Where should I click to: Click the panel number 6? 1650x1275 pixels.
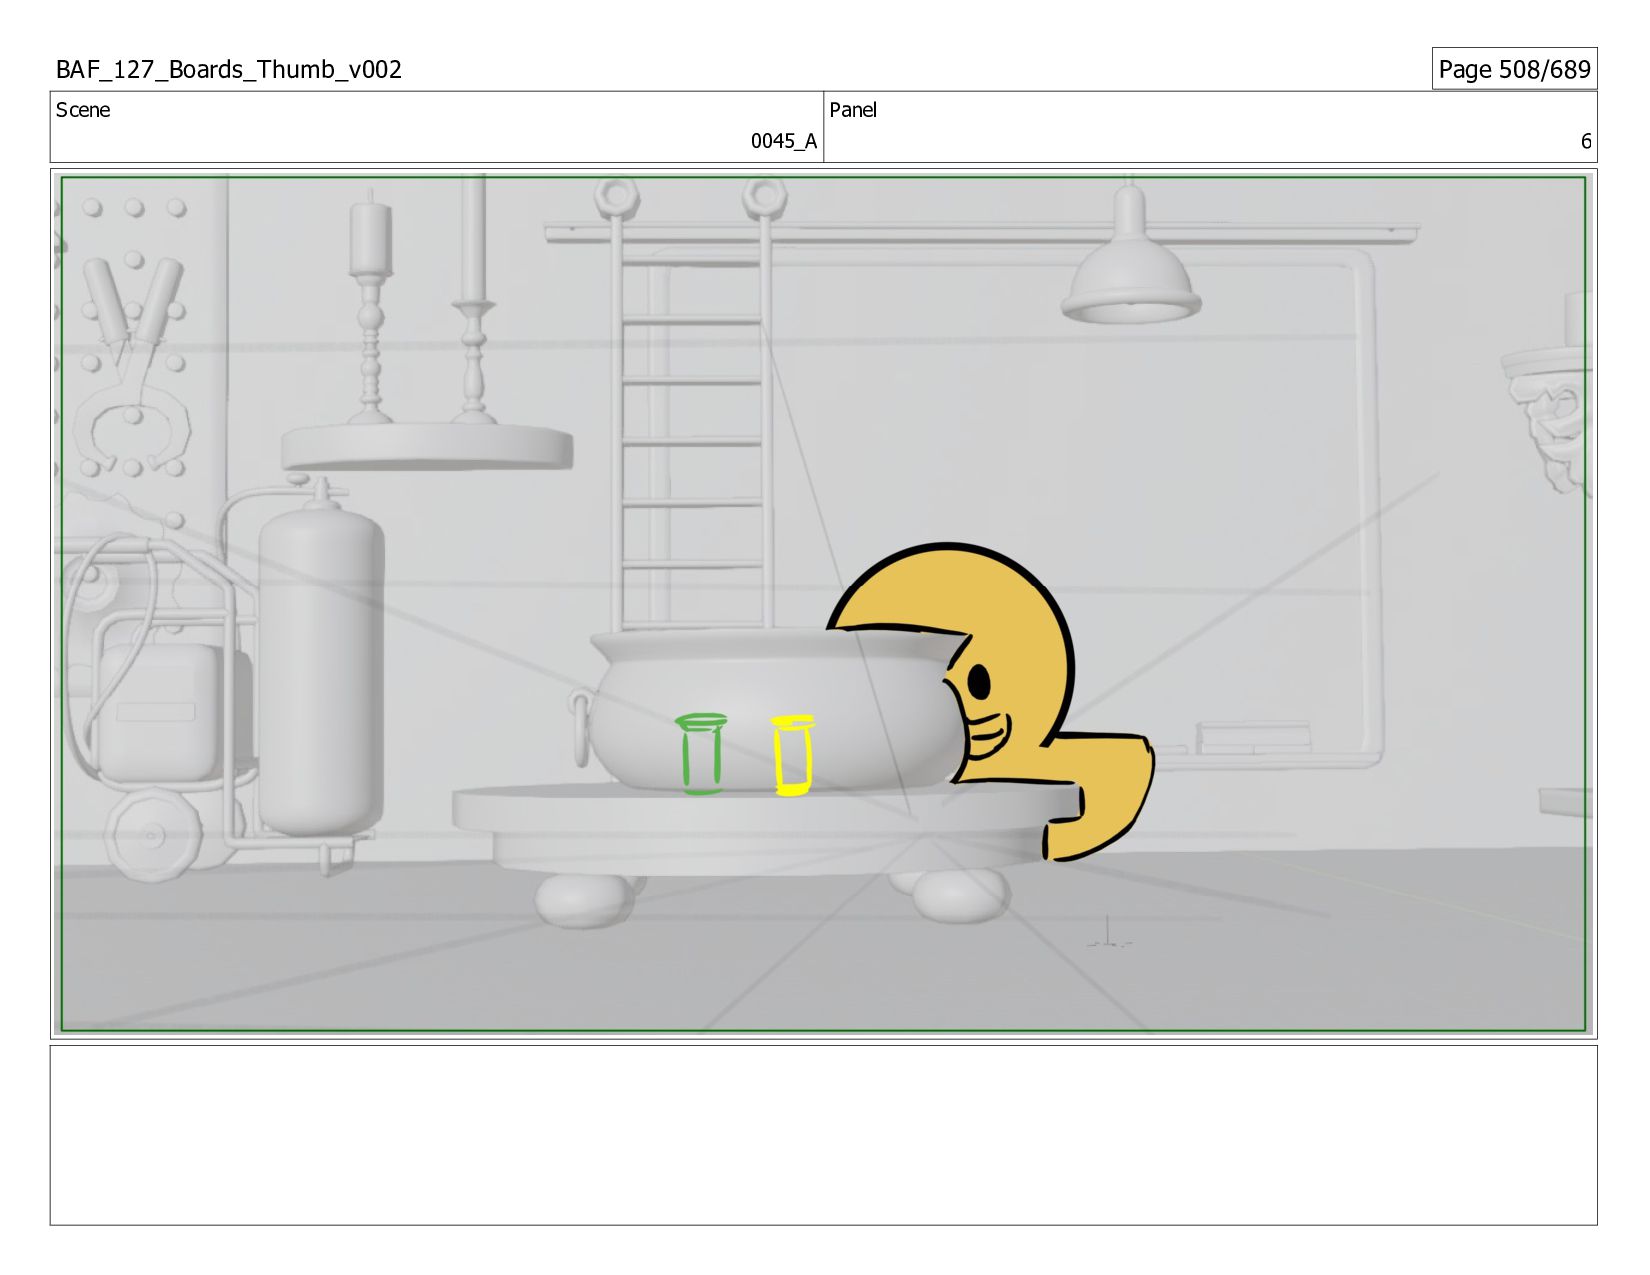[1585, 141]
